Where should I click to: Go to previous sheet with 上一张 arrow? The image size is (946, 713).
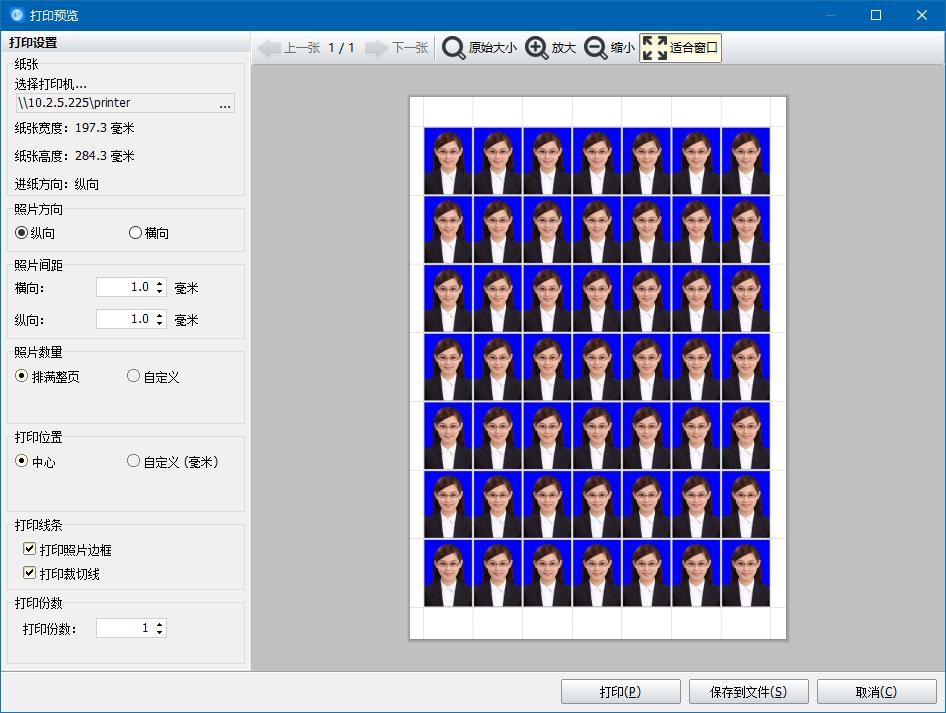pos(270,48)
